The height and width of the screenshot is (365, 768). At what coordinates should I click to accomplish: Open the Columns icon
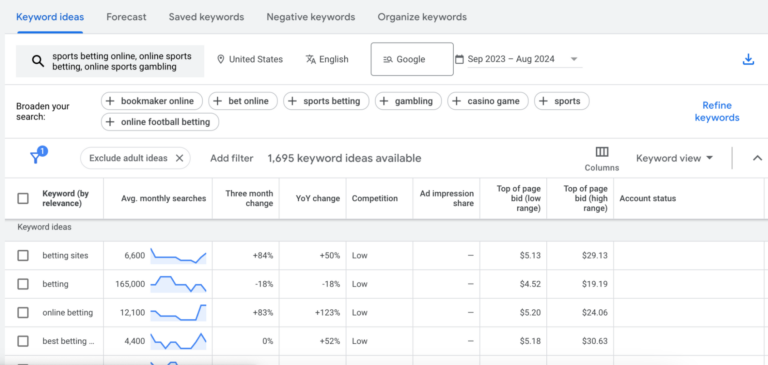pos(601,158)
